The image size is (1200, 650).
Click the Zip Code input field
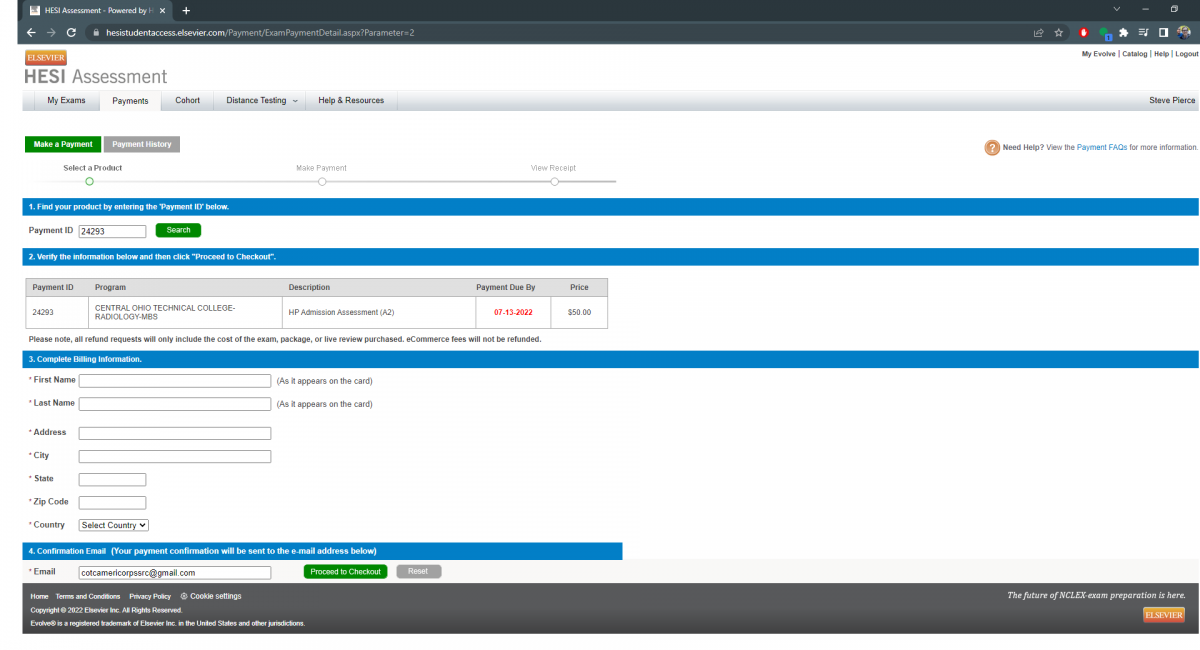pyautogui.click(x=113, y=502)
